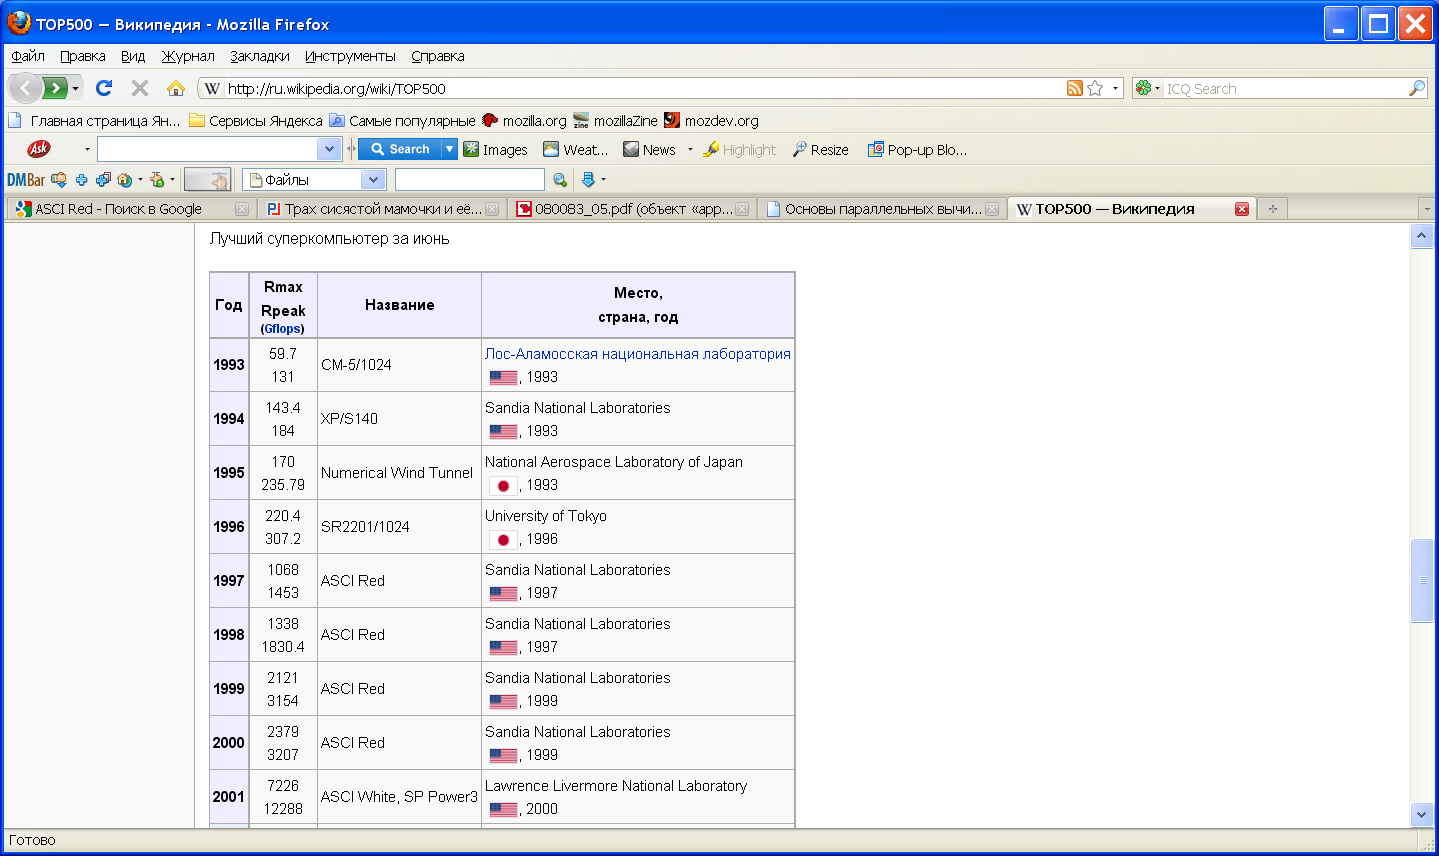
Task: Open the mozillaZine bookmark
Action: [615, 121]
